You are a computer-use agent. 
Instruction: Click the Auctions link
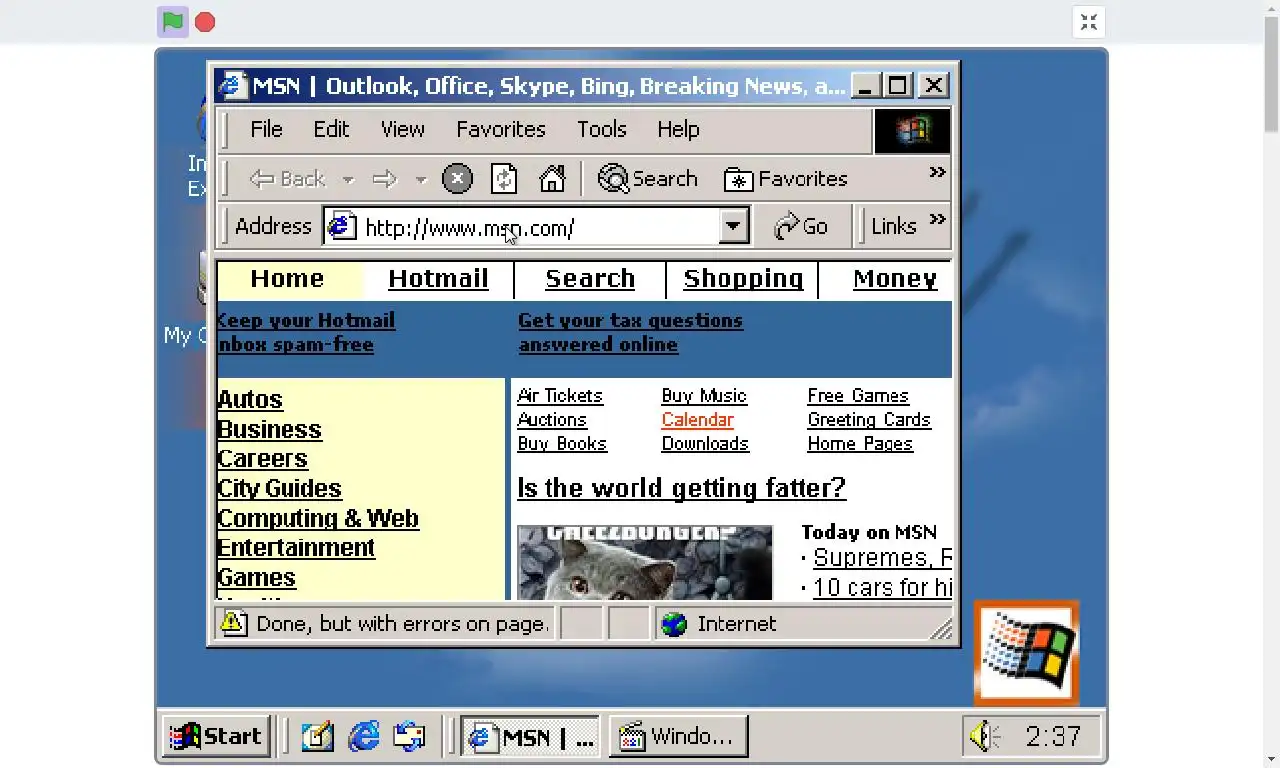click(552, 420)
